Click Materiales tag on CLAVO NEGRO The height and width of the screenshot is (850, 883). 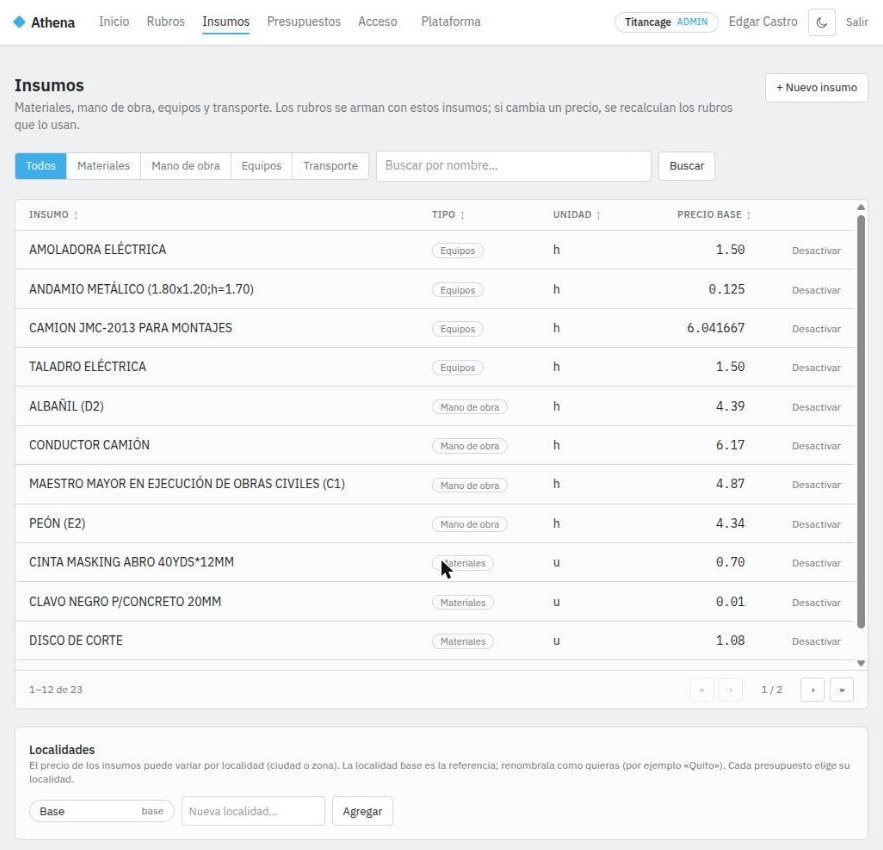(463, 603)
